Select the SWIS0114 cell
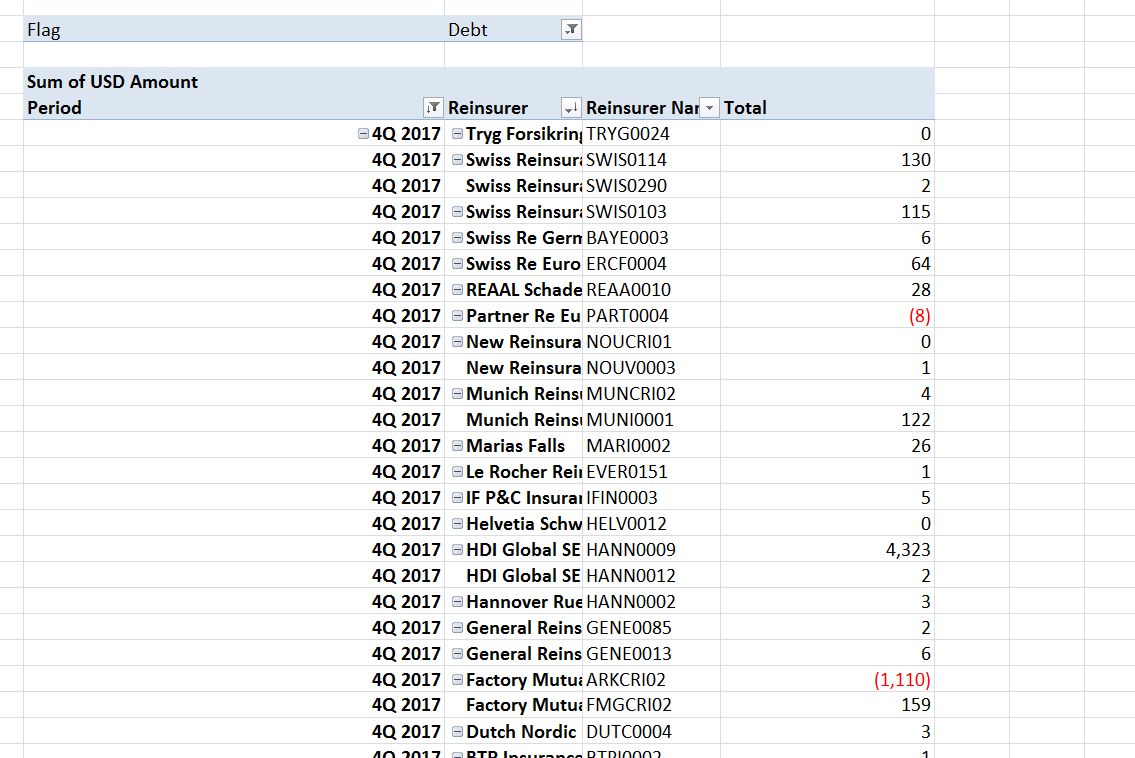The image size is (1135, 758). (651, 160)
